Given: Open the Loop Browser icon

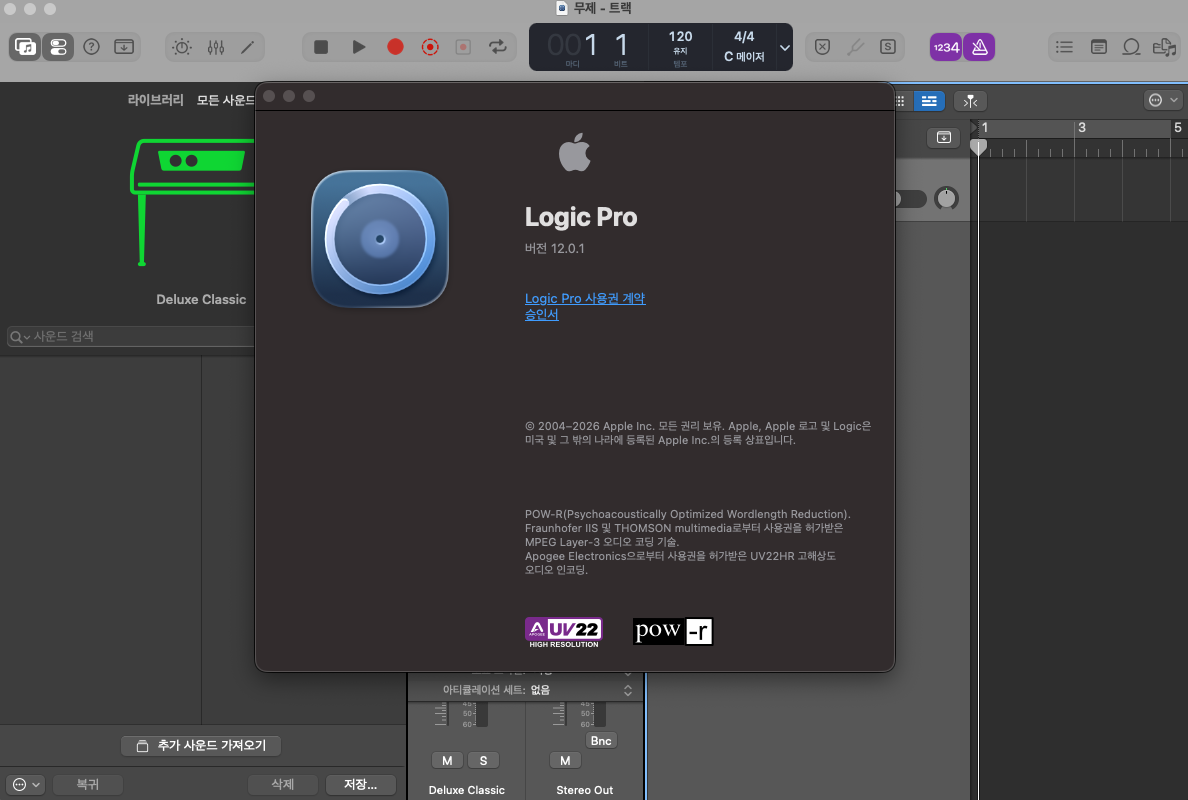Looking at the screenshot, I should point(1131,47).
